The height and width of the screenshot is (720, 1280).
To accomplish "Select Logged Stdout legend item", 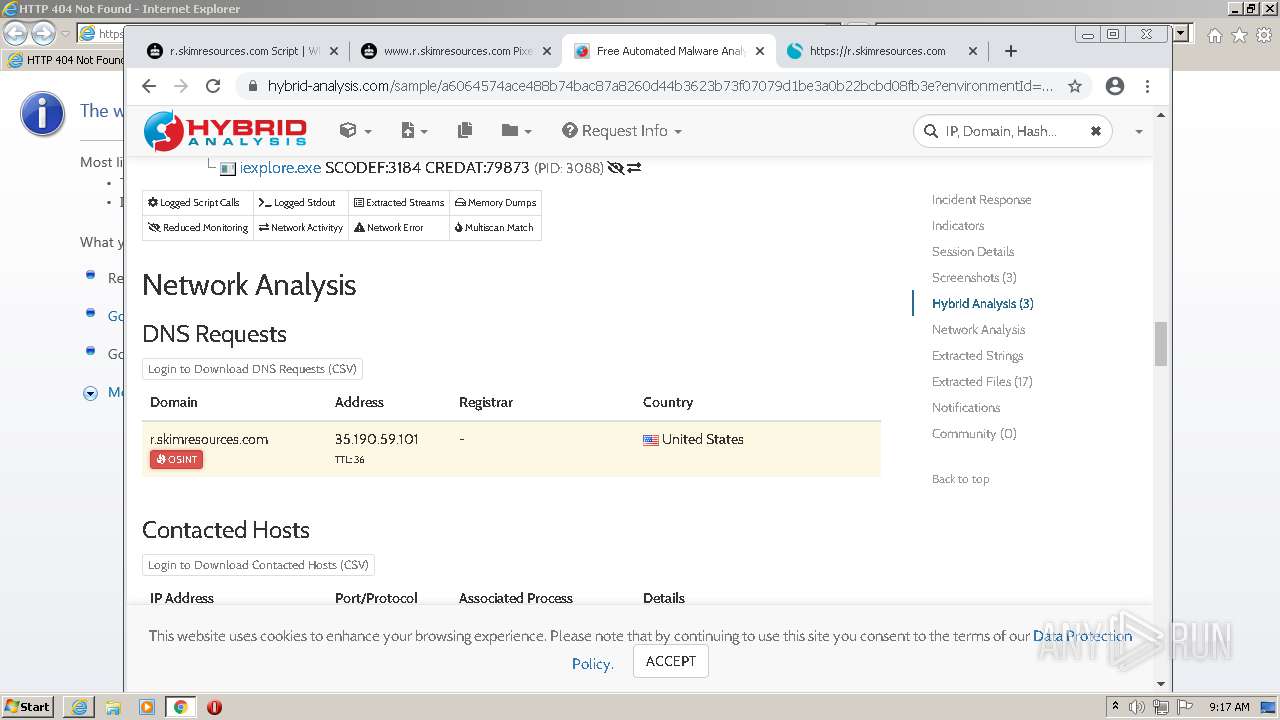I will pos(300,203).
